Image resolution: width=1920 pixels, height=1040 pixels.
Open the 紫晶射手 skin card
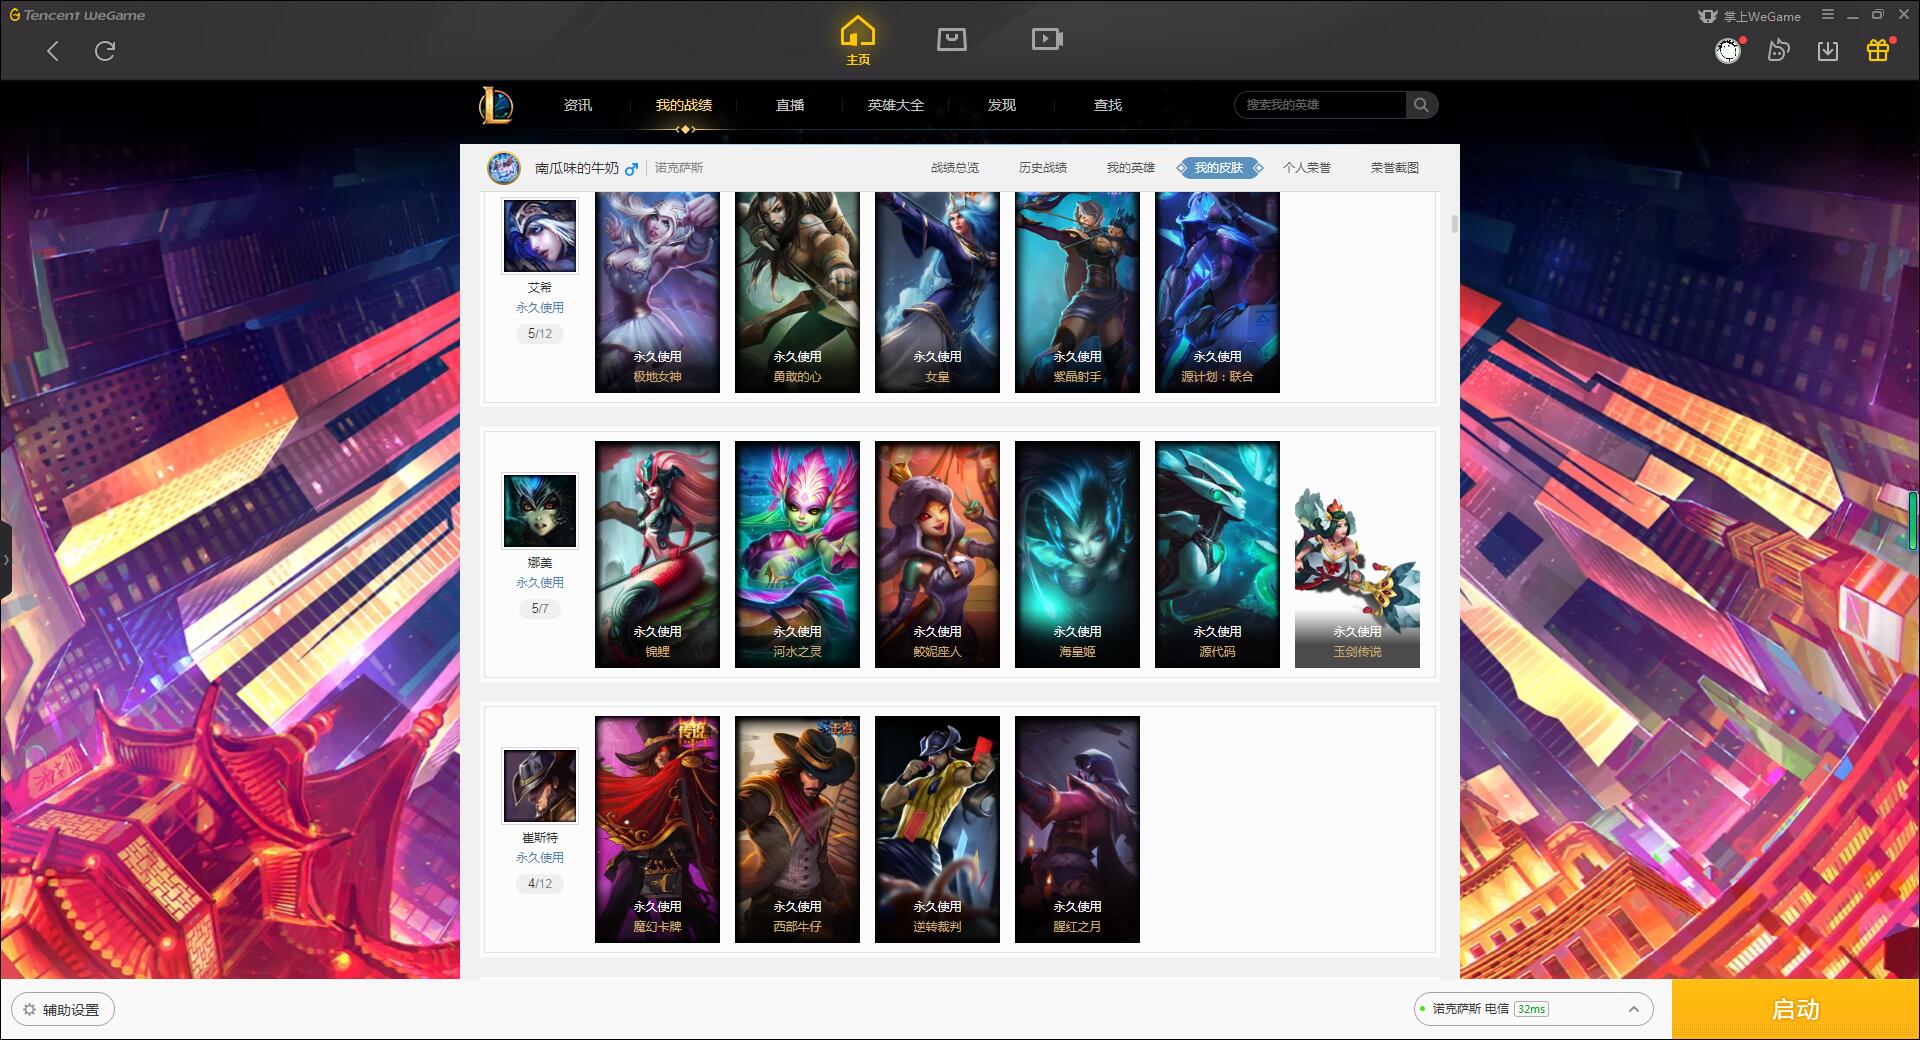point(1077,291)
